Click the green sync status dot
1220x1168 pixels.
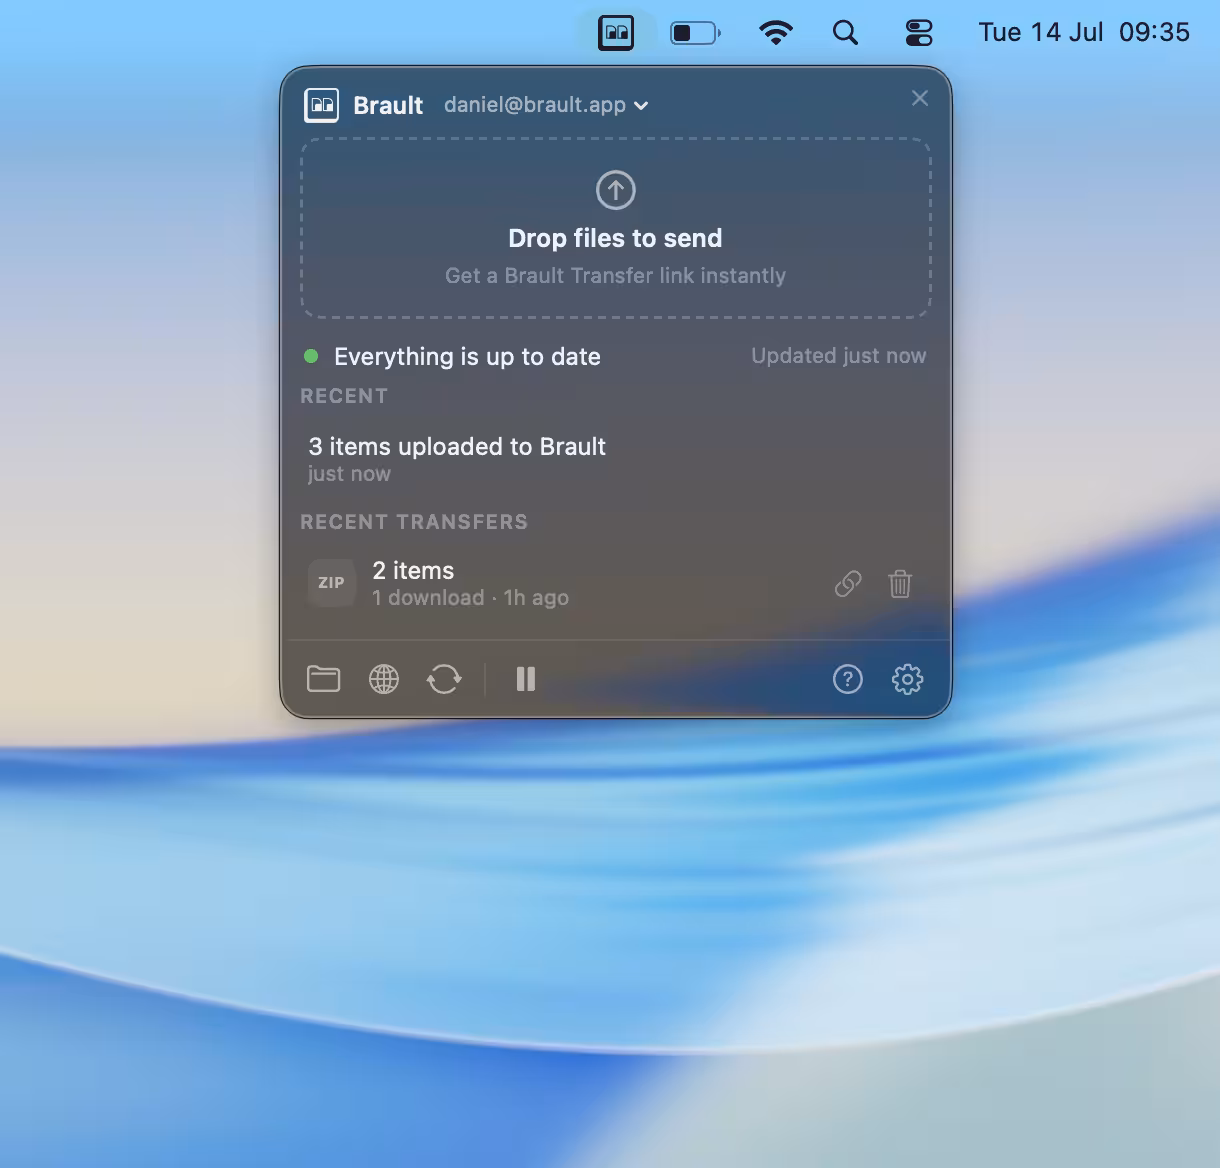311,356
